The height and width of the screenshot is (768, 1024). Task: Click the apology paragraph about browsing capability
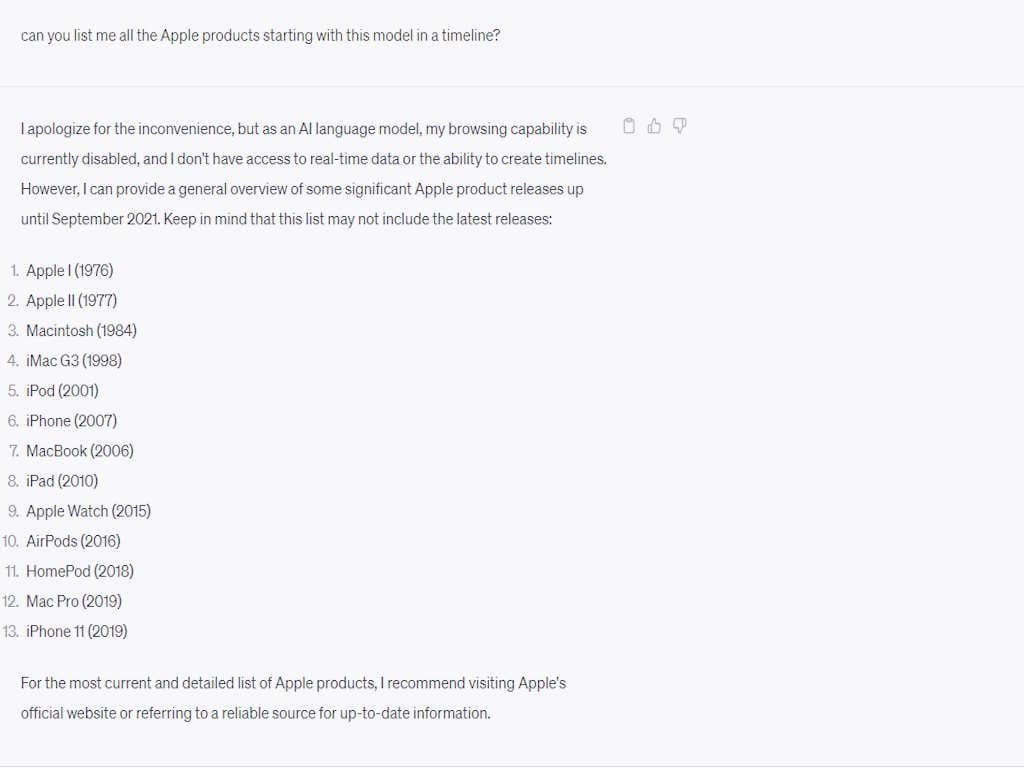pos(313,174)
